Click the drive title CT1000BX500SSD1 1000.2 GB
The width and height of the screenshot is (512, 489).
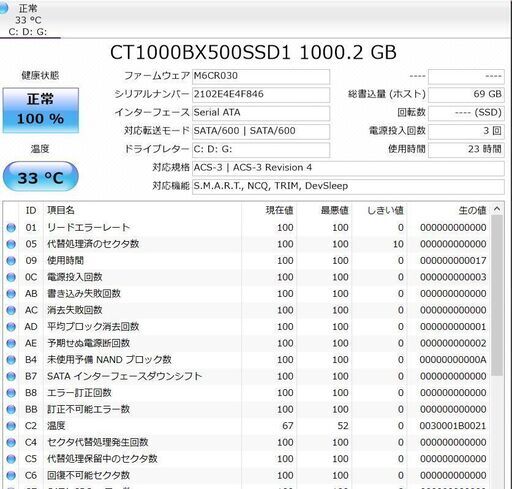point(253,52)
